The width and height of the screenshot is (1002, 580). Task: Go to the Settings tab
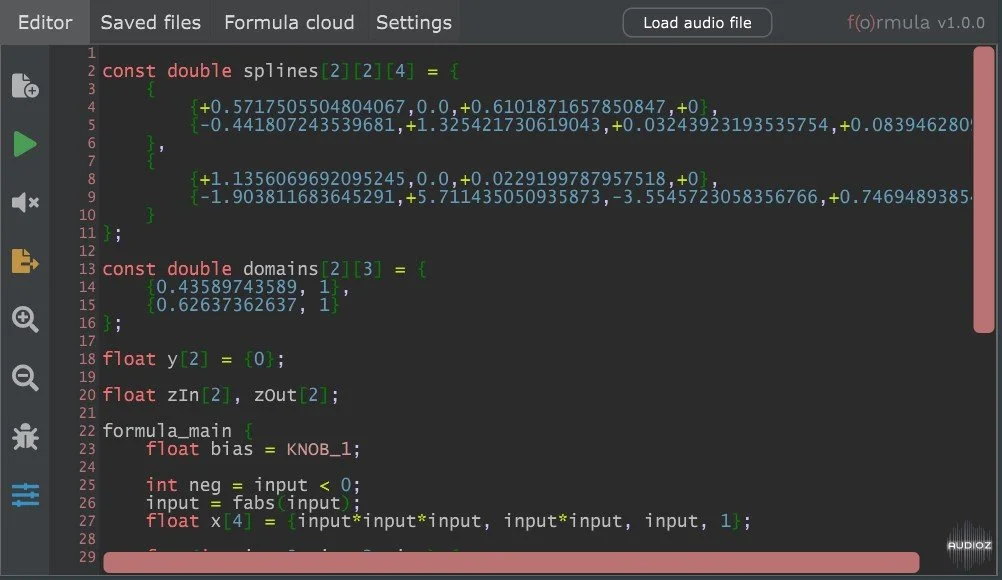click(413, 22)
